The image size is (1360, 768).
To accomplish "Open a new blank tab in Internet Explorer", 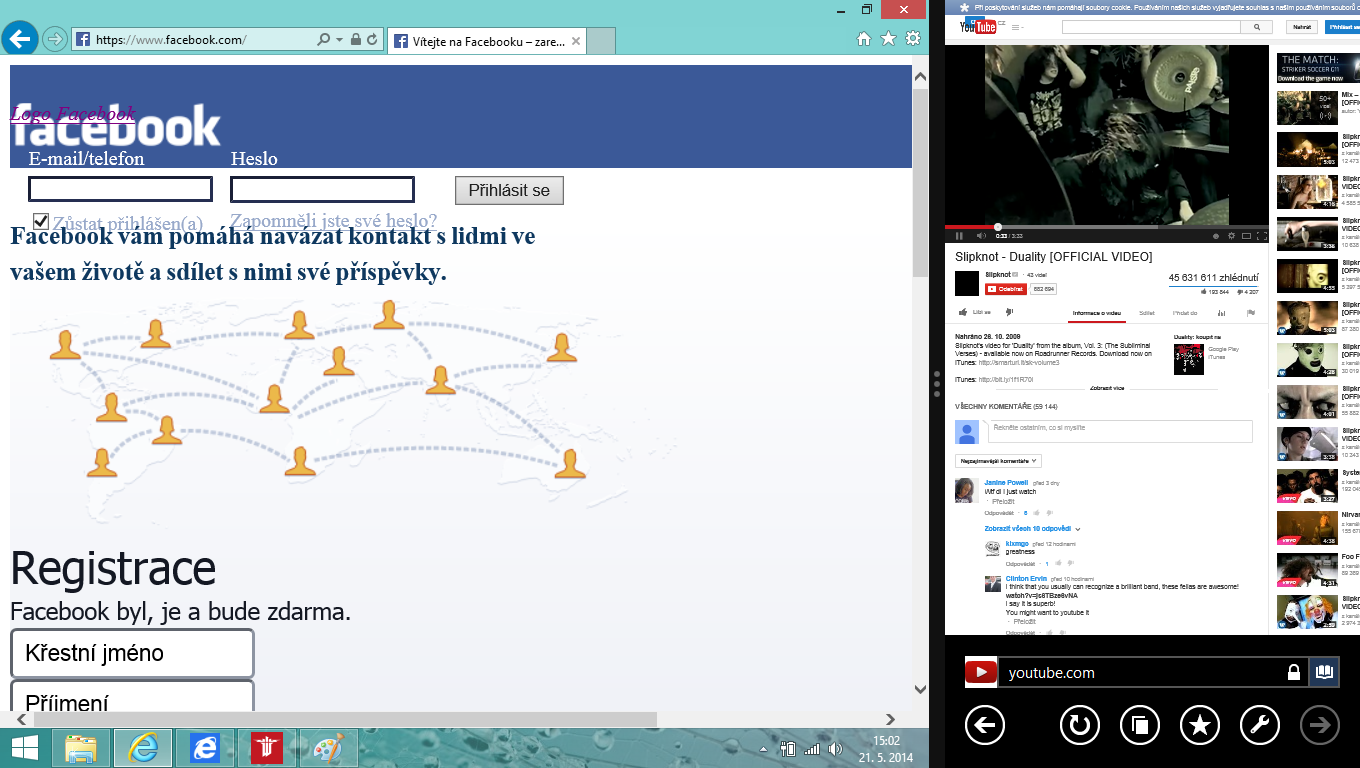I will point(600,42).
